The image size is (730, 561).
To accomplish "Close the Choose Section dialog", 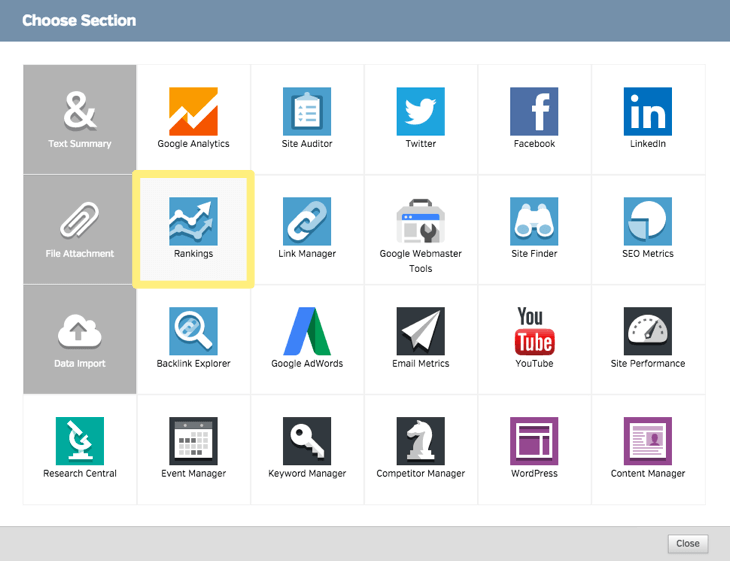I will click(x=688, y=543).
